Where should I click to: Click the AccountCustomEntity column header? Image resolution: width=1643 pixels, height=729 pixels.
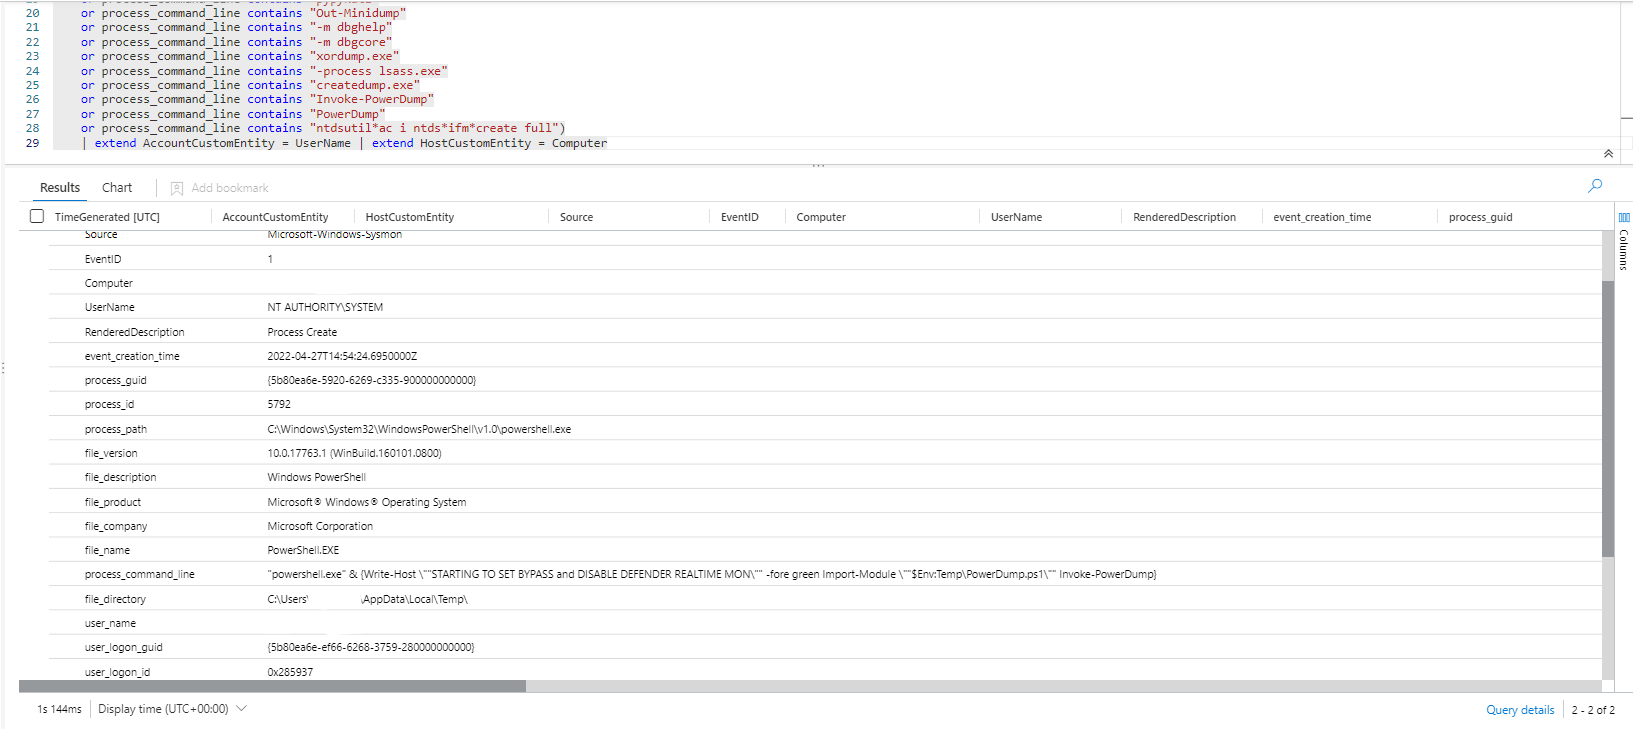pyautogui.click(x=275, y=217)
